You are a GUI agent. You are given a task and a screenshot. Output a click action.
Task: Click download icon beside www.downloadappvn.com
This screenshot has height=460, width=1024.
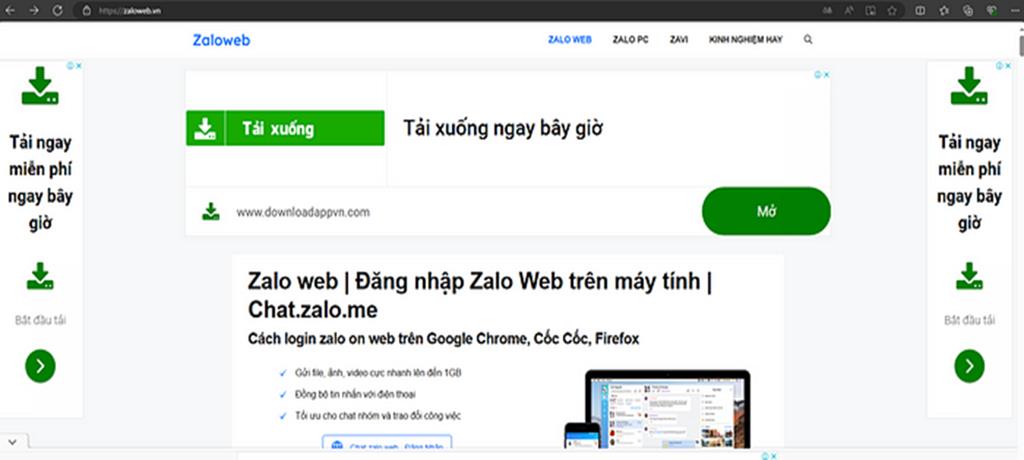pyautogui.click(x=211, y=212)
